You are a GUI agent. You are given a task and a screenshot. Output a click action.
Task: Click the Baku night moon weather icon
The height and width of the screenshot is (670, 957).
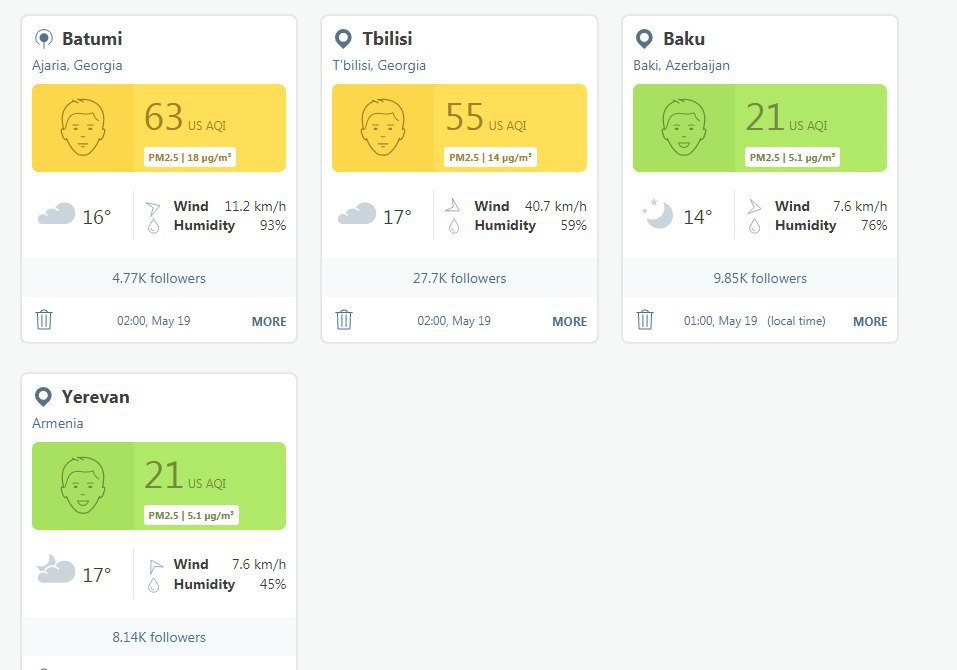pyautogui.click(x=657, y=214)
